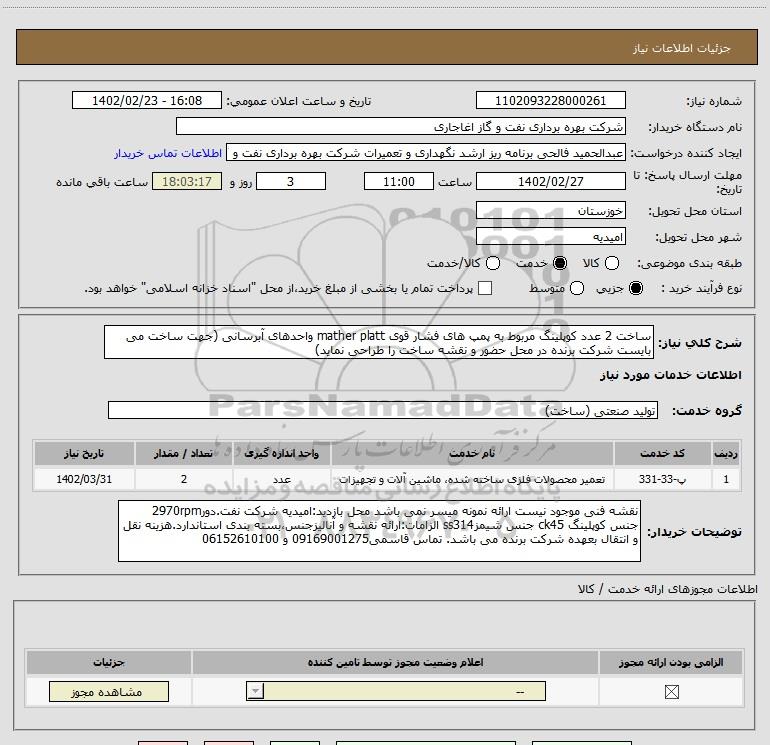The width and height of the screenshot is (770, 745).
Task: Click the کد خدمت column header
Action: [x=662, y=453]
